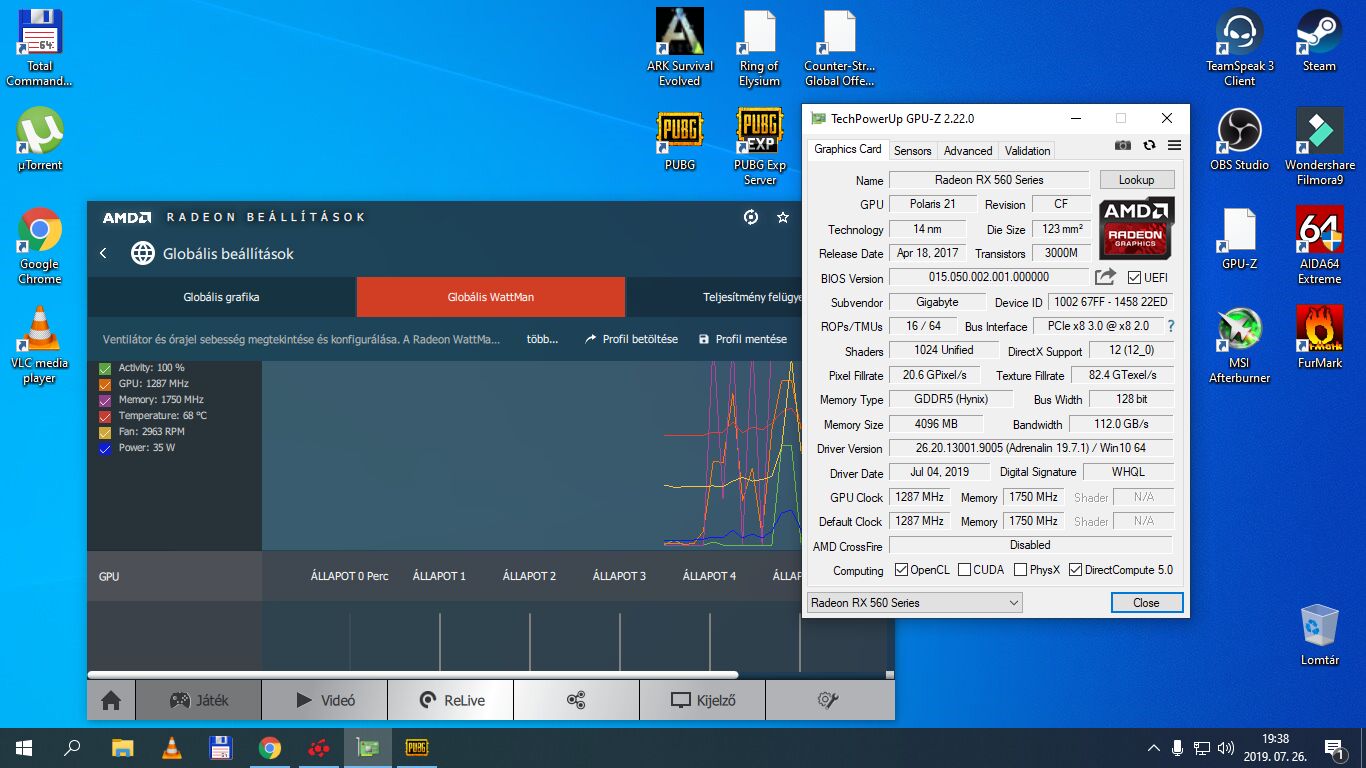The width and height of the screenshot is (1366, 768).
Task: Select GPU-Z Graphics Card tab
Action: [x=848, y=149]
